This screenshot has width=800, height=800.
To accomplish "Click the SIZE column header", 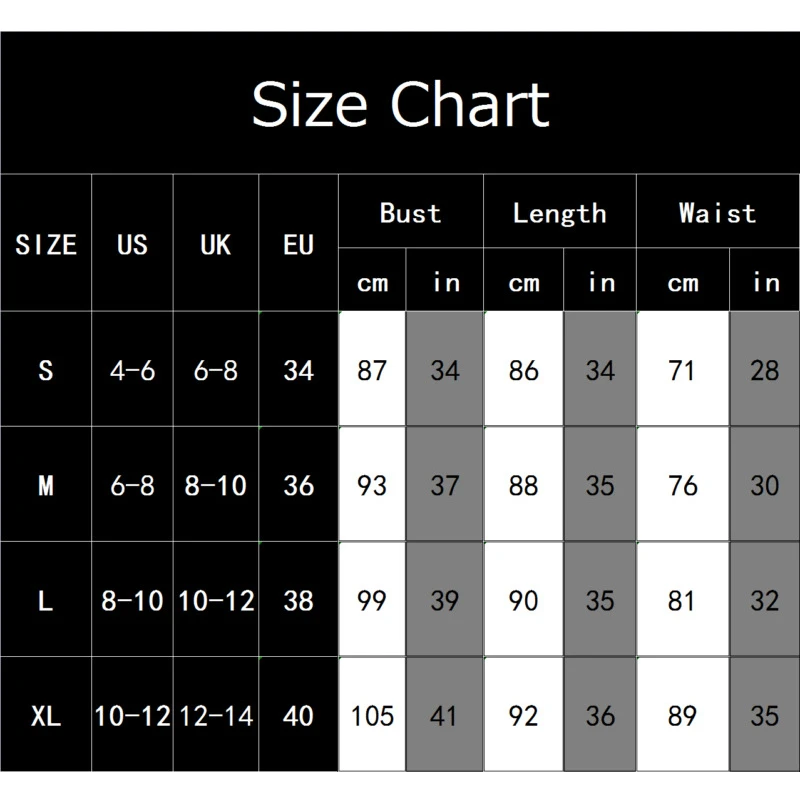I will pyautogui.click(x=46, y=244).
